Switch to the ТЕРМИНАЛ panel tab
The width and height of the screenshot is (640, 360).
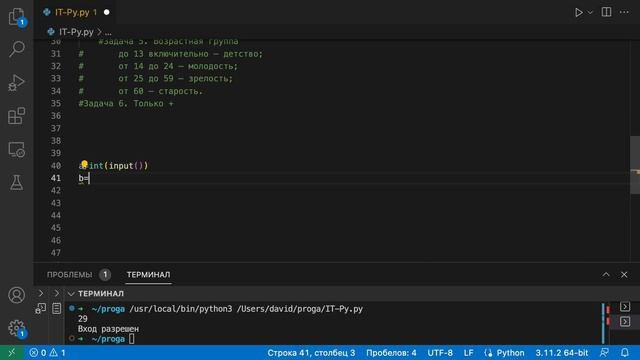click(x=148, y=275)
